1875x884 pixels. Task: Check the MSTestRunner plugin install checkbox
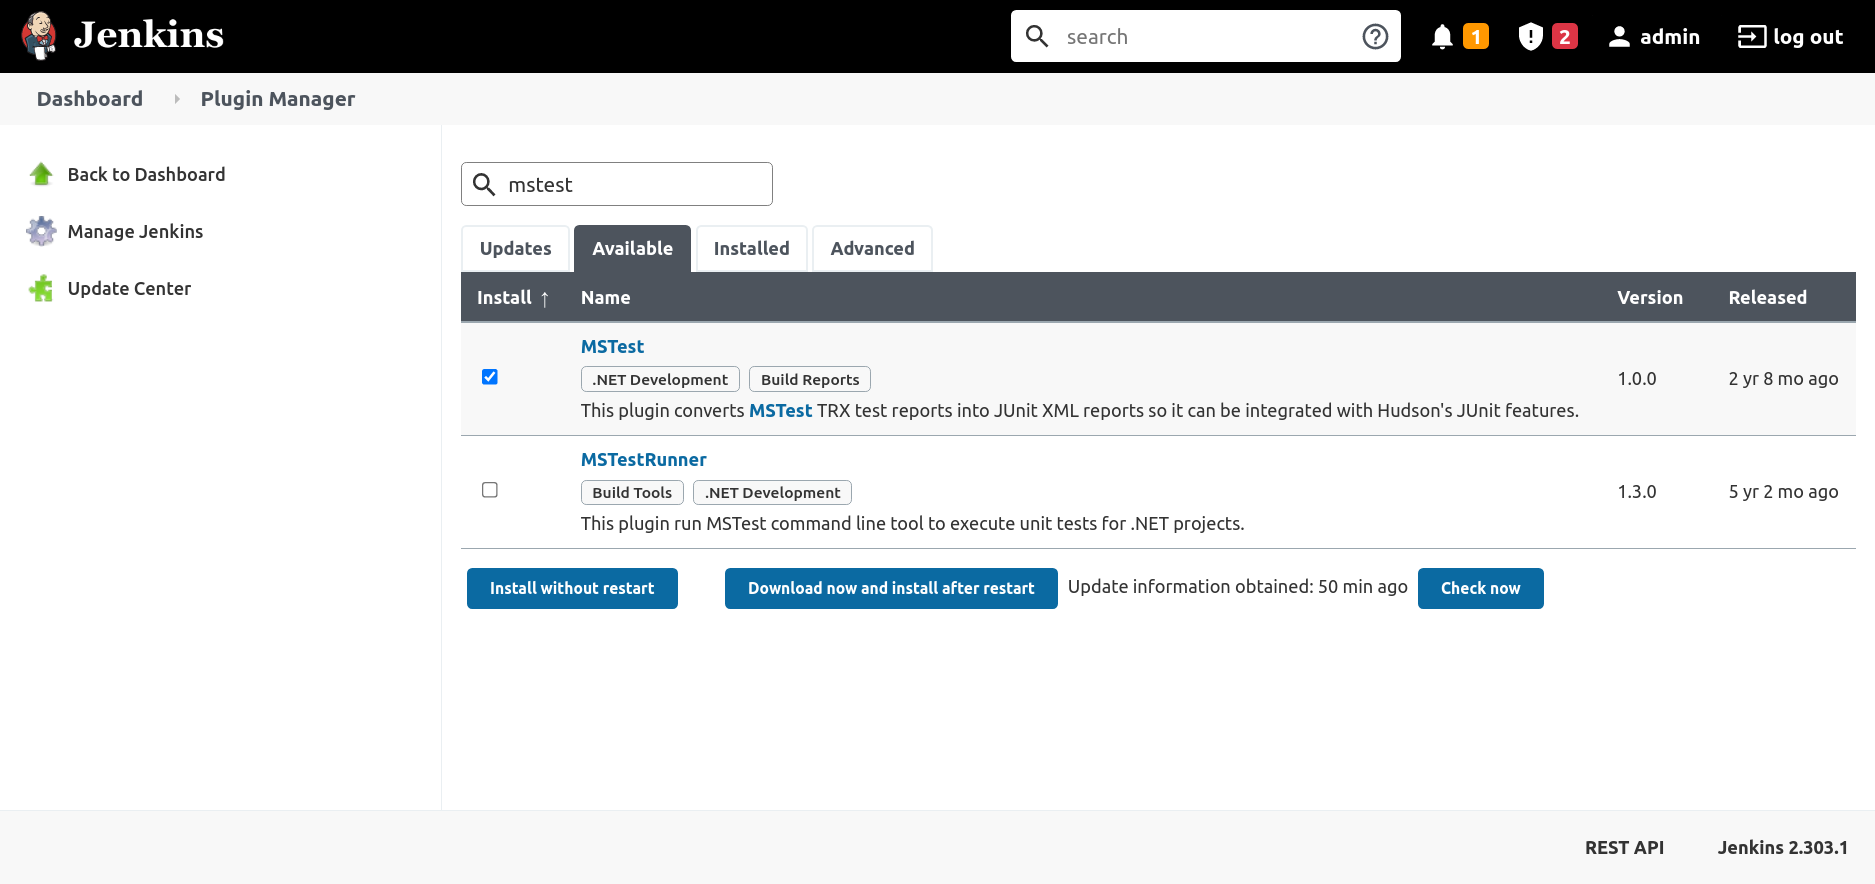pos(490,490)
